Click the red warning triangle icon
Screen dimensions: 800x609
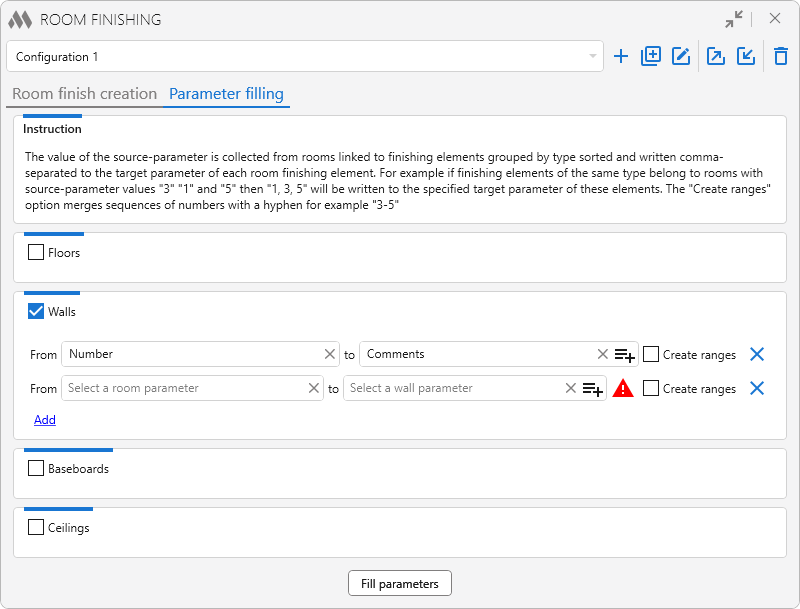coord(623,389)
